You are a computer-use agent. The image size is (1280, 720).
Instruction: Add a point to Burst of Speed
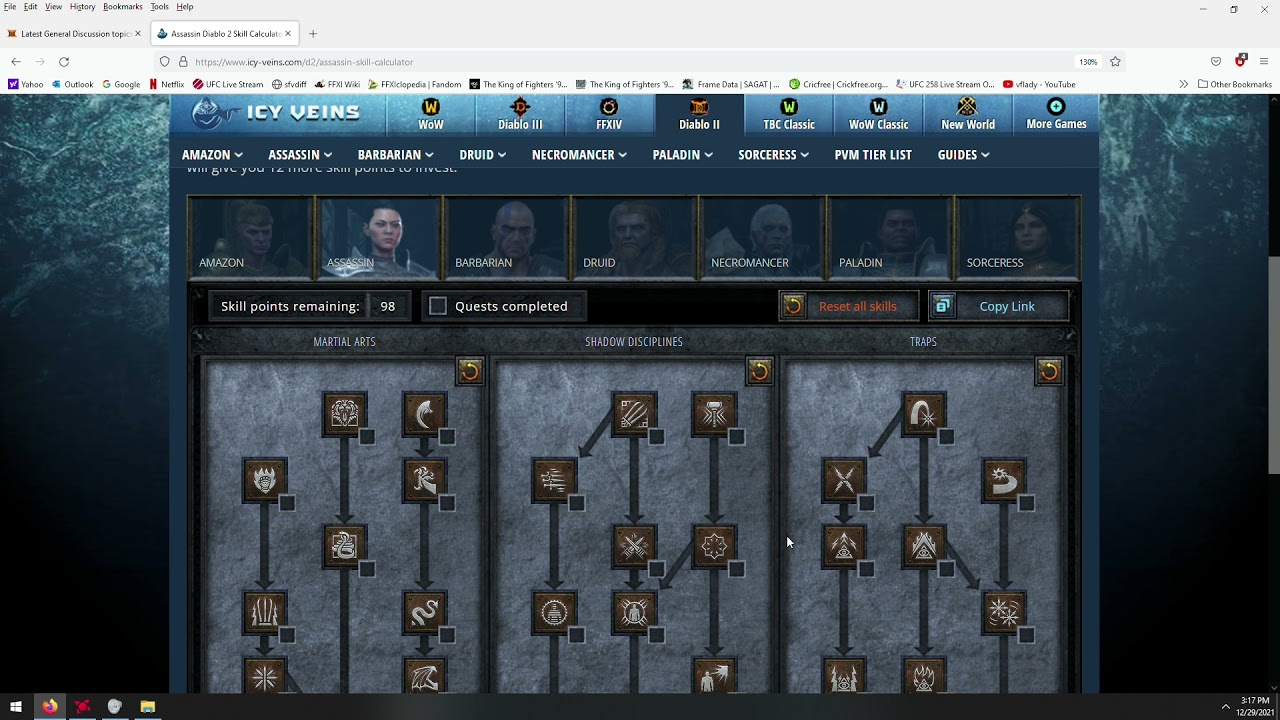(x=577, y=503)
